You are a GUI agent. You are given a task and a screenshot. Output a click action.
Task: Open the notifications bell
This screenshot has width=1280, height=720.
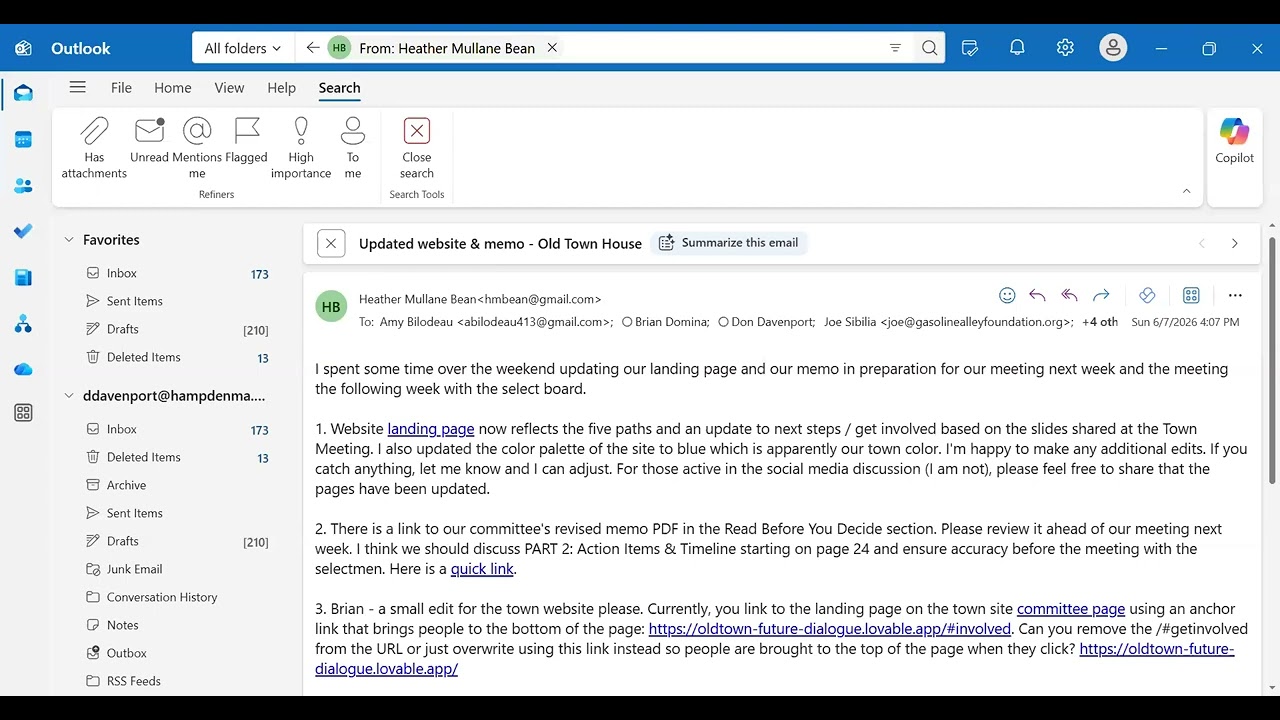pos(1017,48)
